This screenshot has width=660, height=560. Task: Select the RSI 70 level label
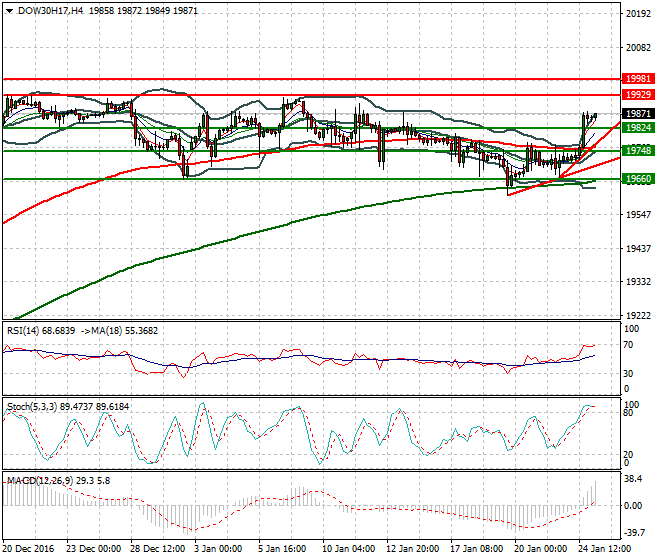628,345
